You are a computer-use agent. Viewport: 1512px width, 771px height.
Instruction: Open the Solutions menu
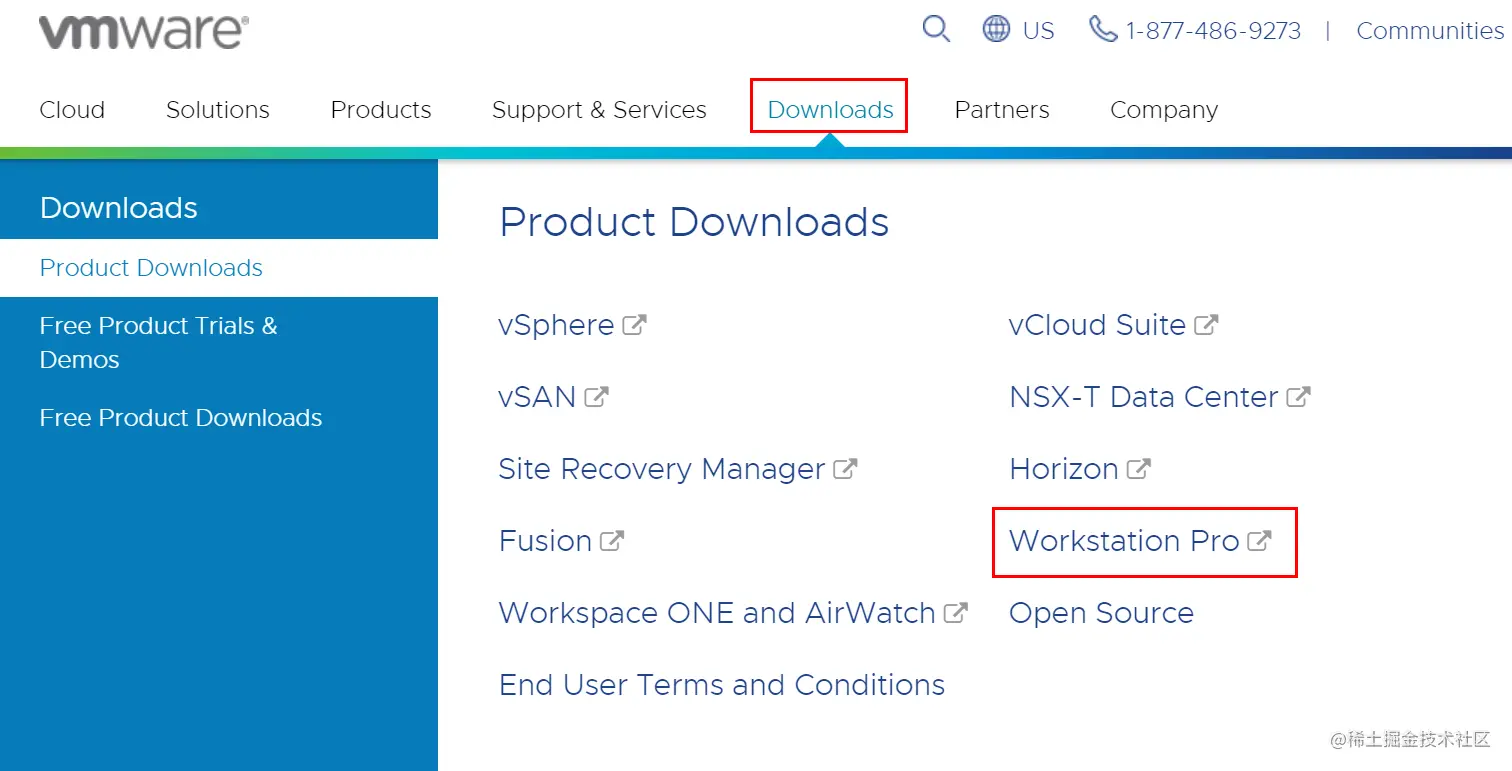coord(218,109)
